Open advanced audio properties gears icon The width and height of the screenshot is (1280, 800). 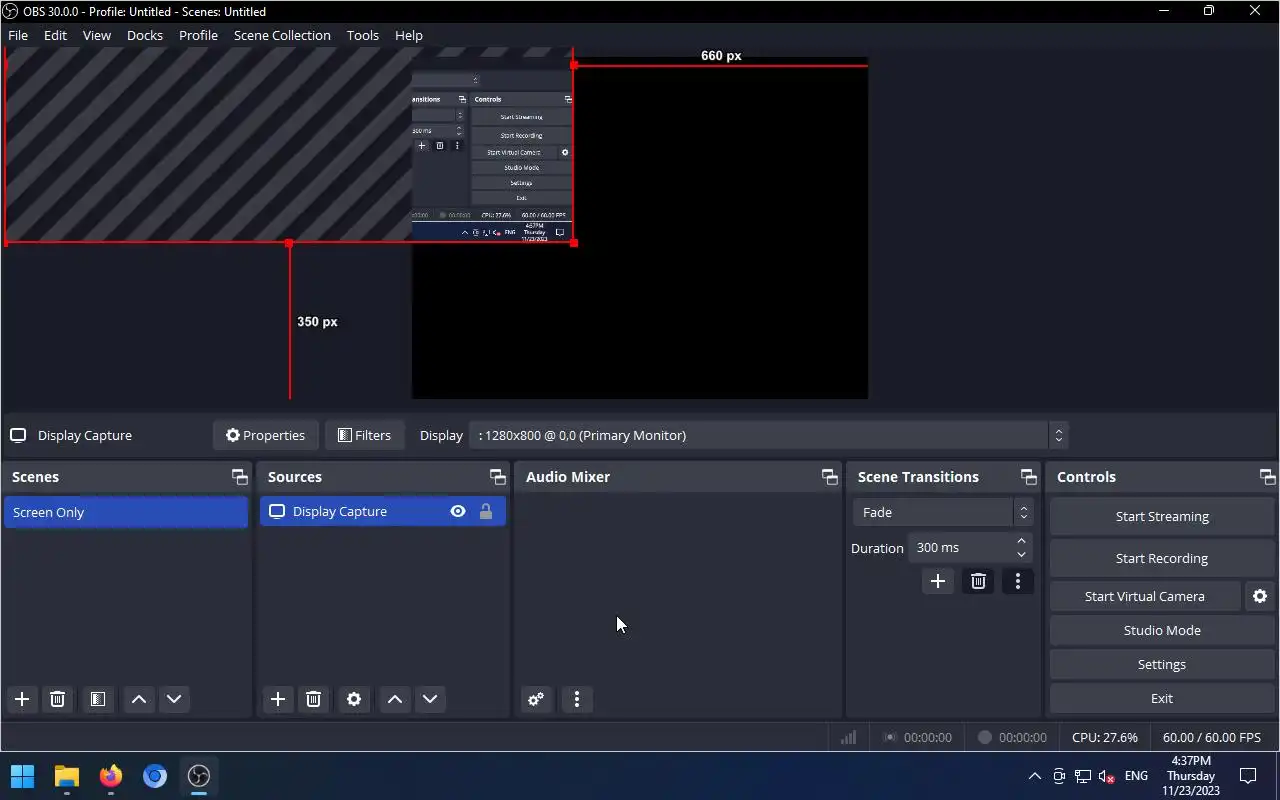tap(536, 699)
